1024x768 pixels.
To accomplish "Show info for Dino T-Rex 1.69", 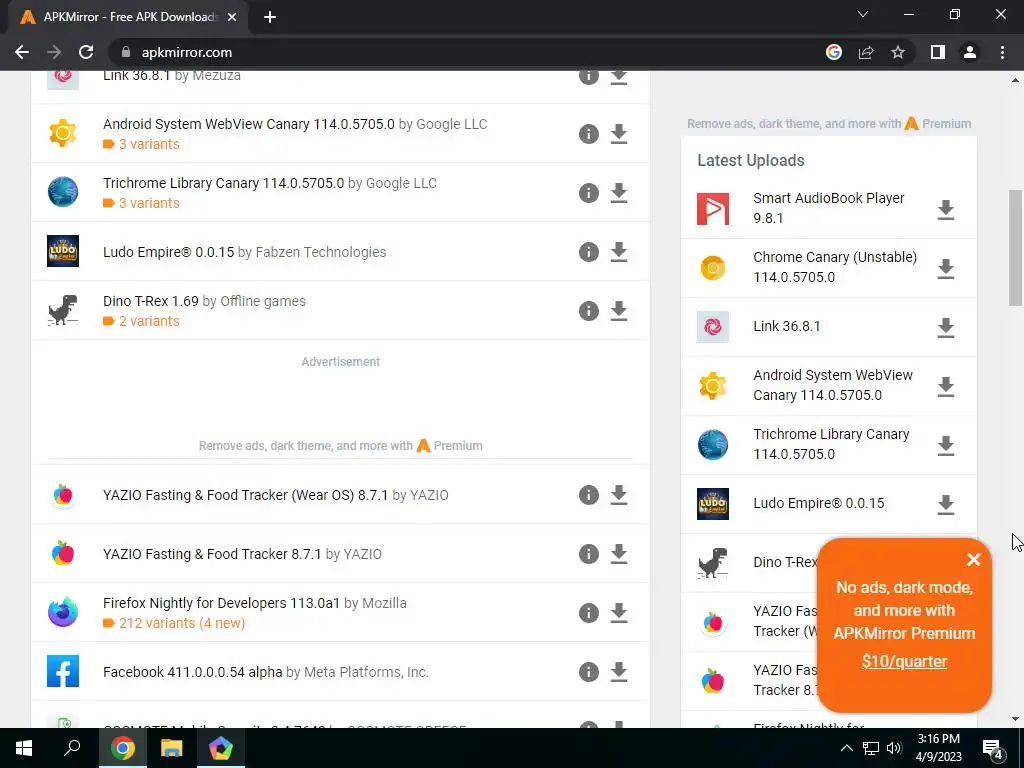I will pyautogui.click(x=588, y=311).
